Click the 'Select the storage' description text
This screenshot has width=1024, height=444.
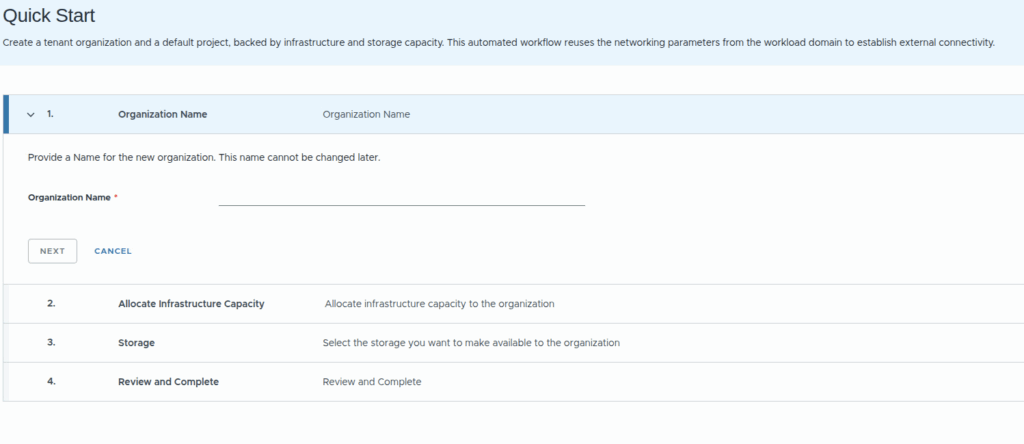pyautogui.click(x=471, y=343)
